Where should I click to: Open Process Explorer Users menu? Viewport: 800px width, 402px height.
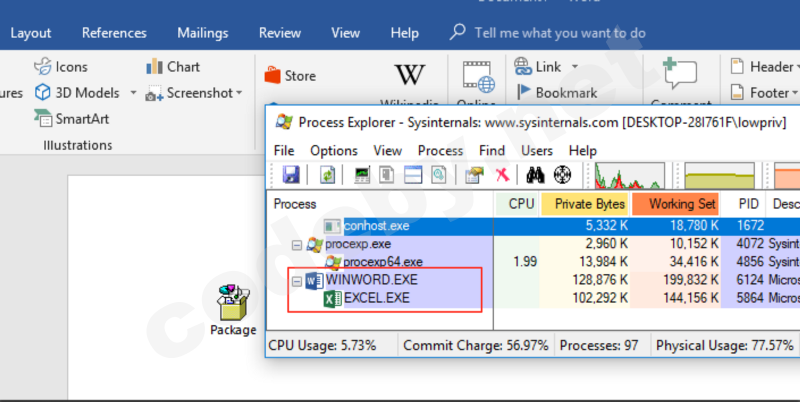tap(537, 150)
